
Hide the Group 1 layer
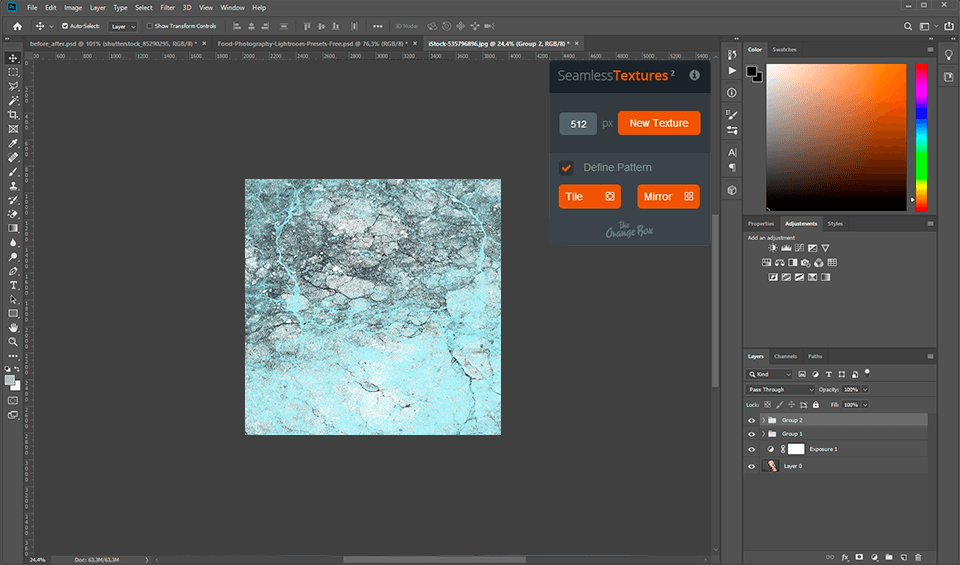pos(752,434)
